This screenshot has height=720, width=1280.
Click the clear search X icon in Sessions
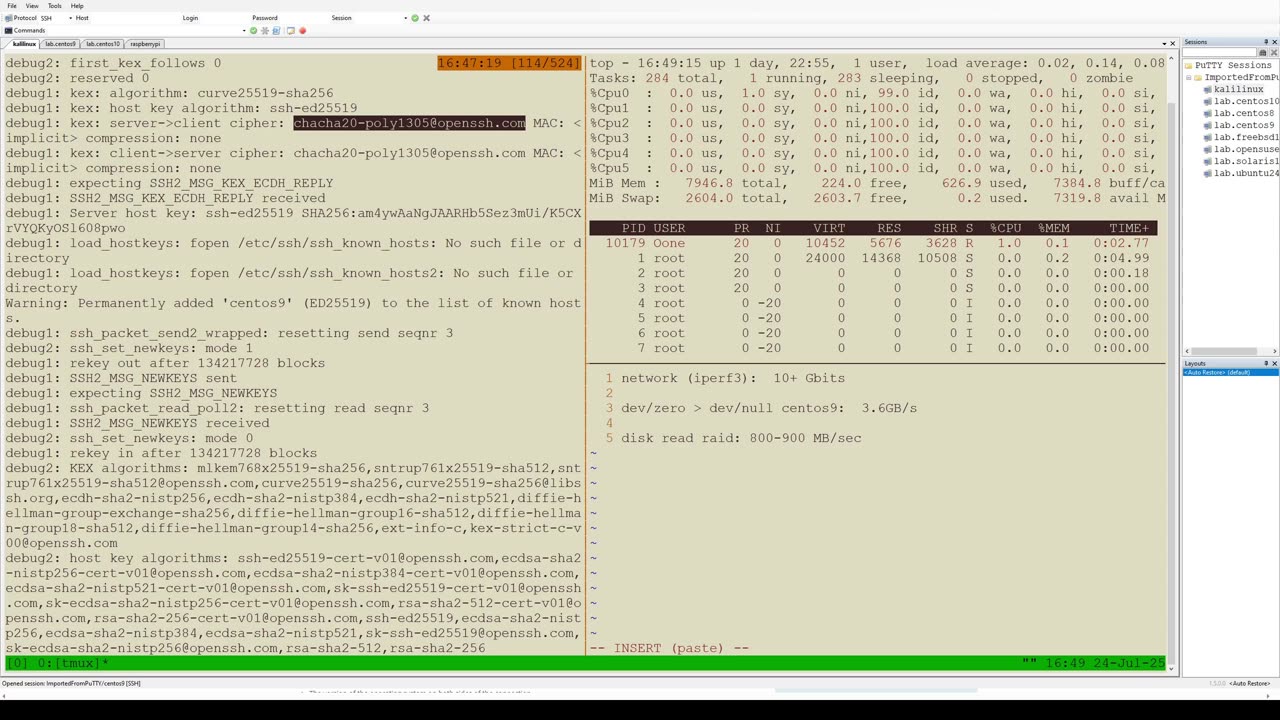[1274, 52]
